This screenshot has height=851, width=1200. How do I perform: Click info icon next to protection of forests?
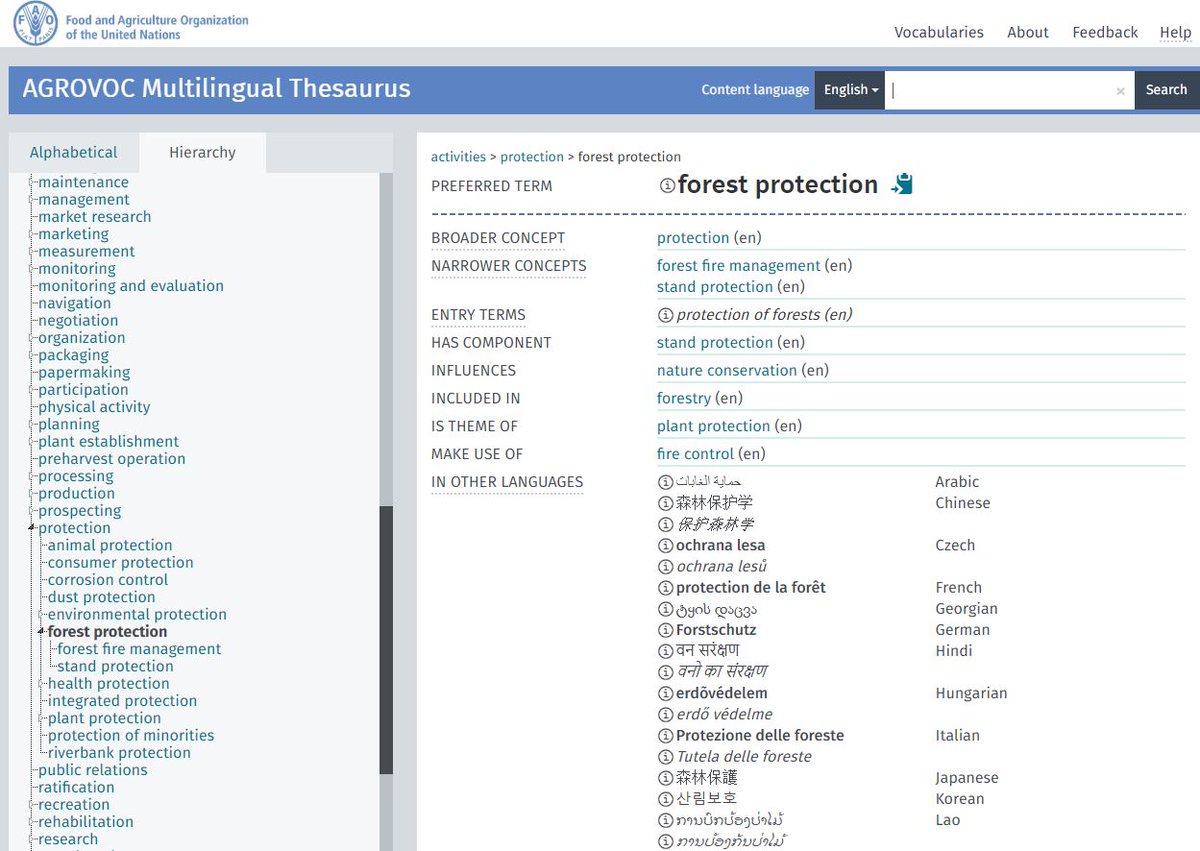[x=665, y=315]
